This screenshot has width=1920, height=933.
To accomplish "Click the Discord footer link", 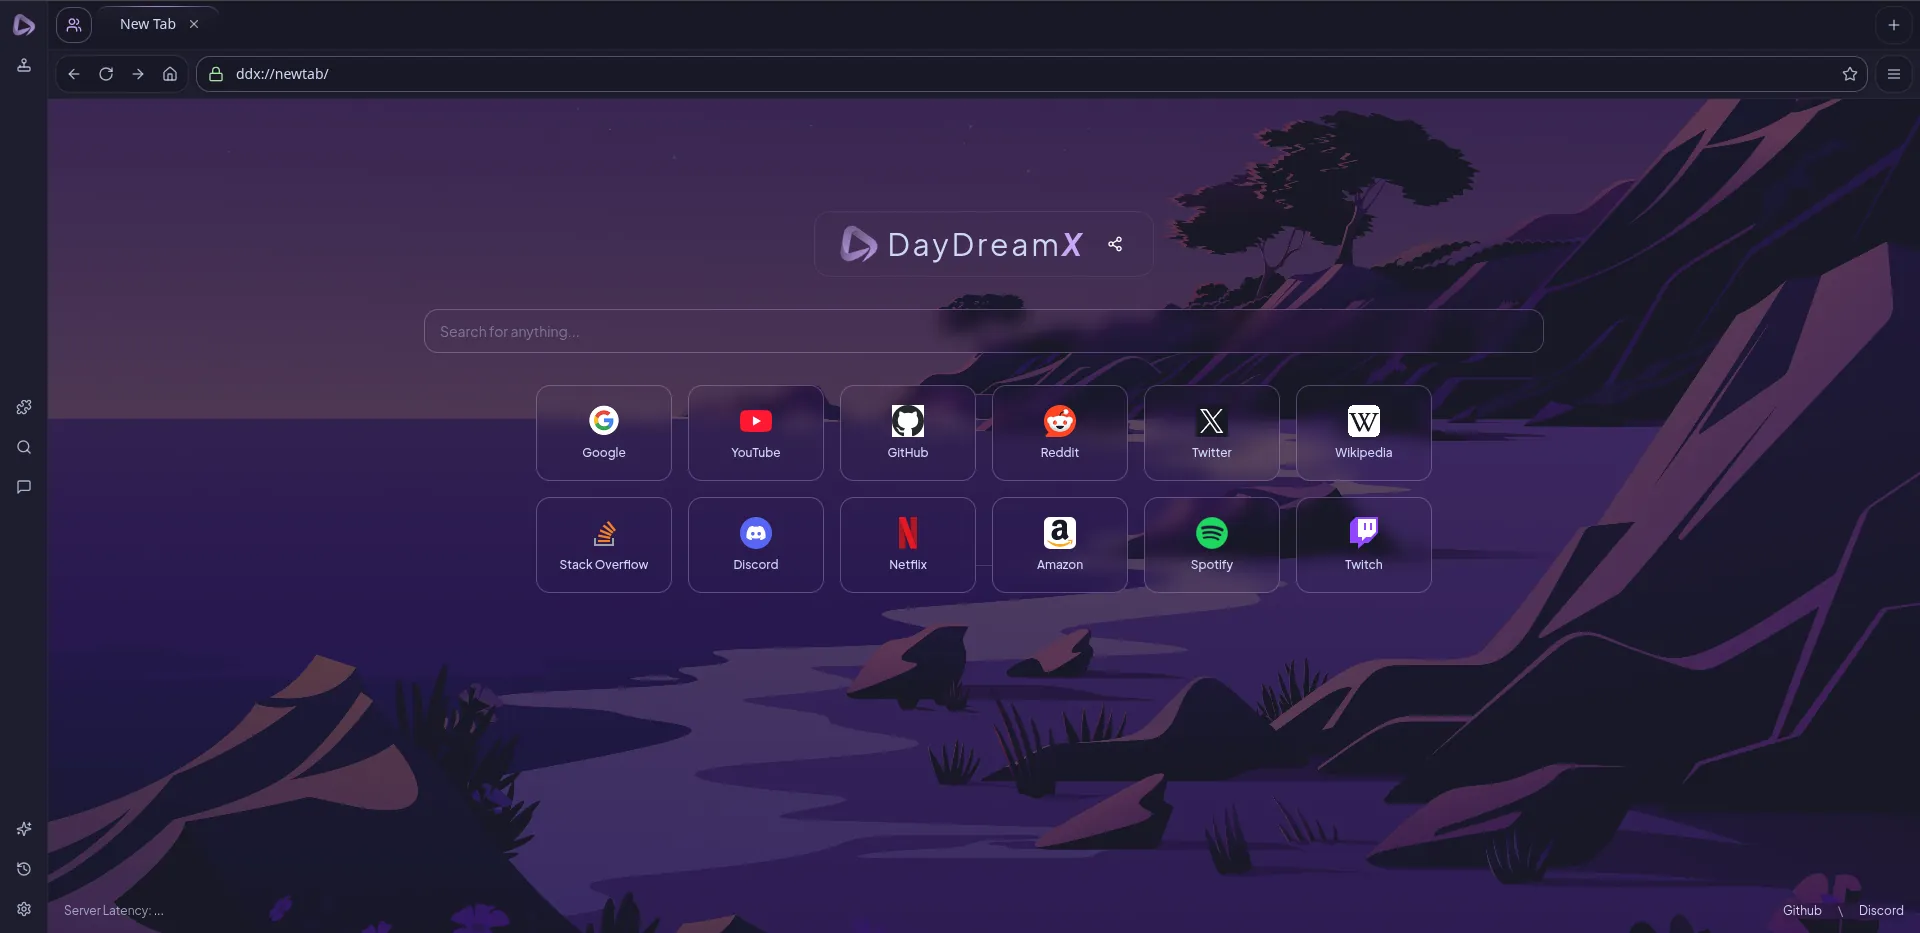I will [x=1881, y=910].
